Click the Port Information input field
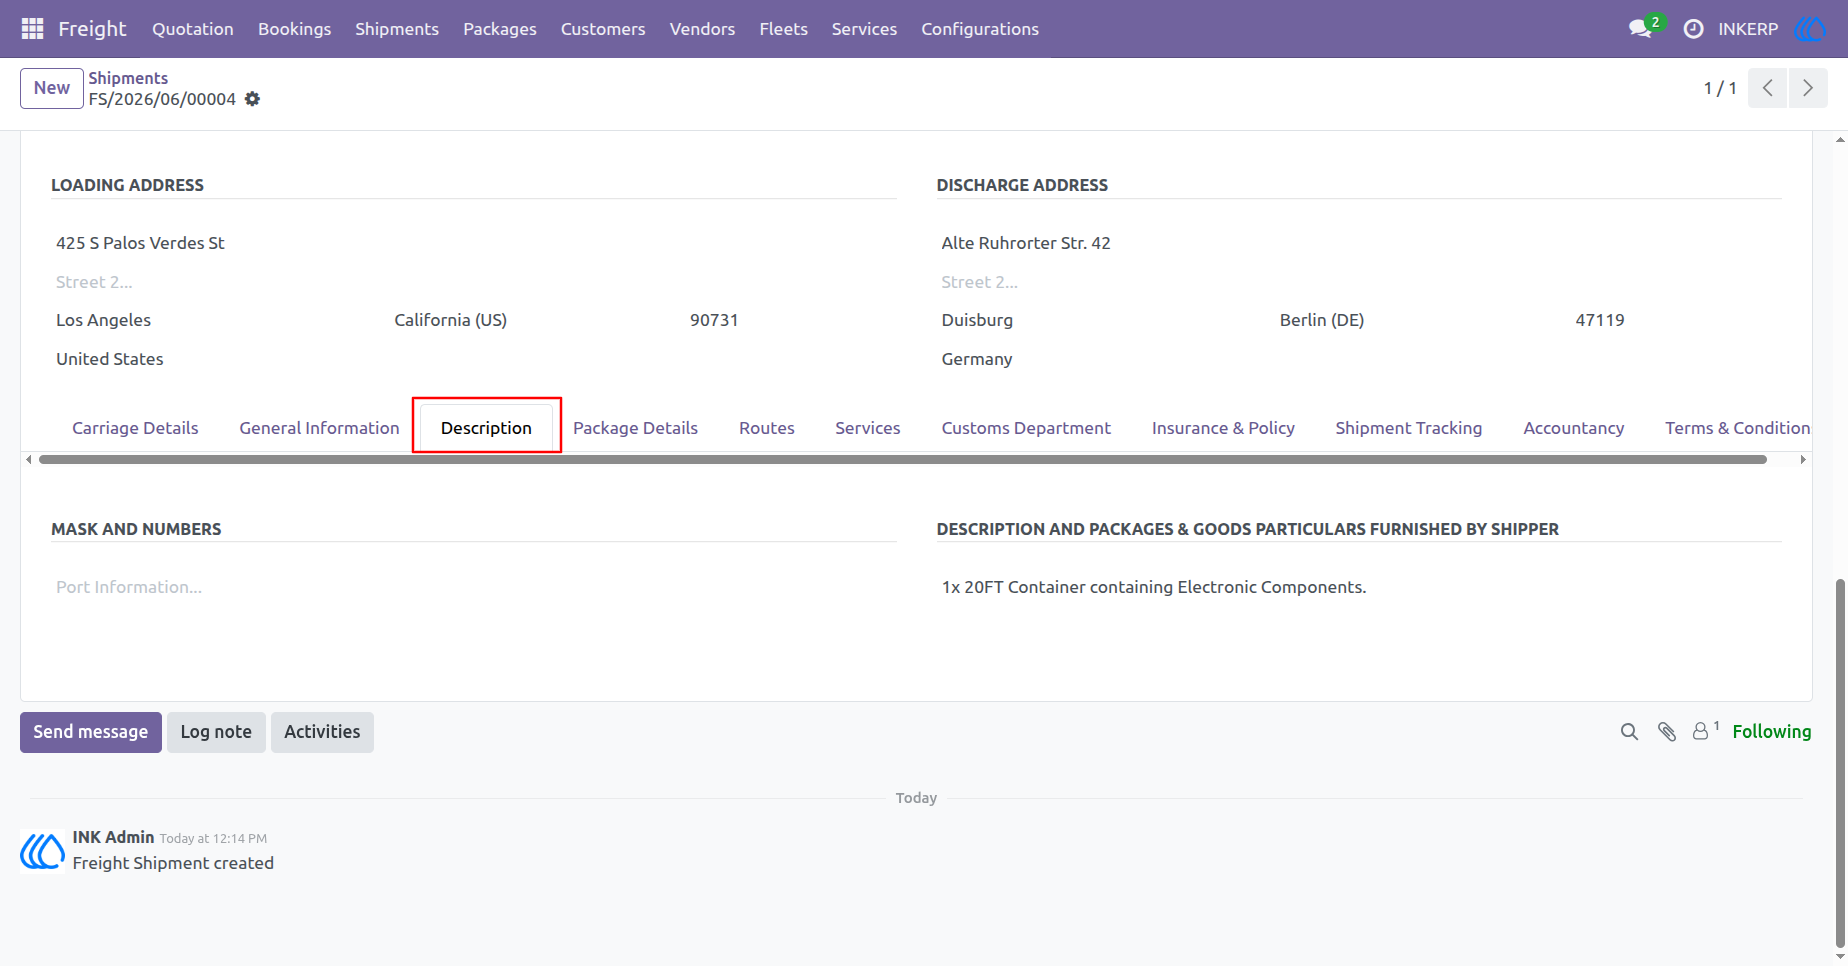Image resolution: width=1848 pixels, height=966 pixels. click(474, 587)
